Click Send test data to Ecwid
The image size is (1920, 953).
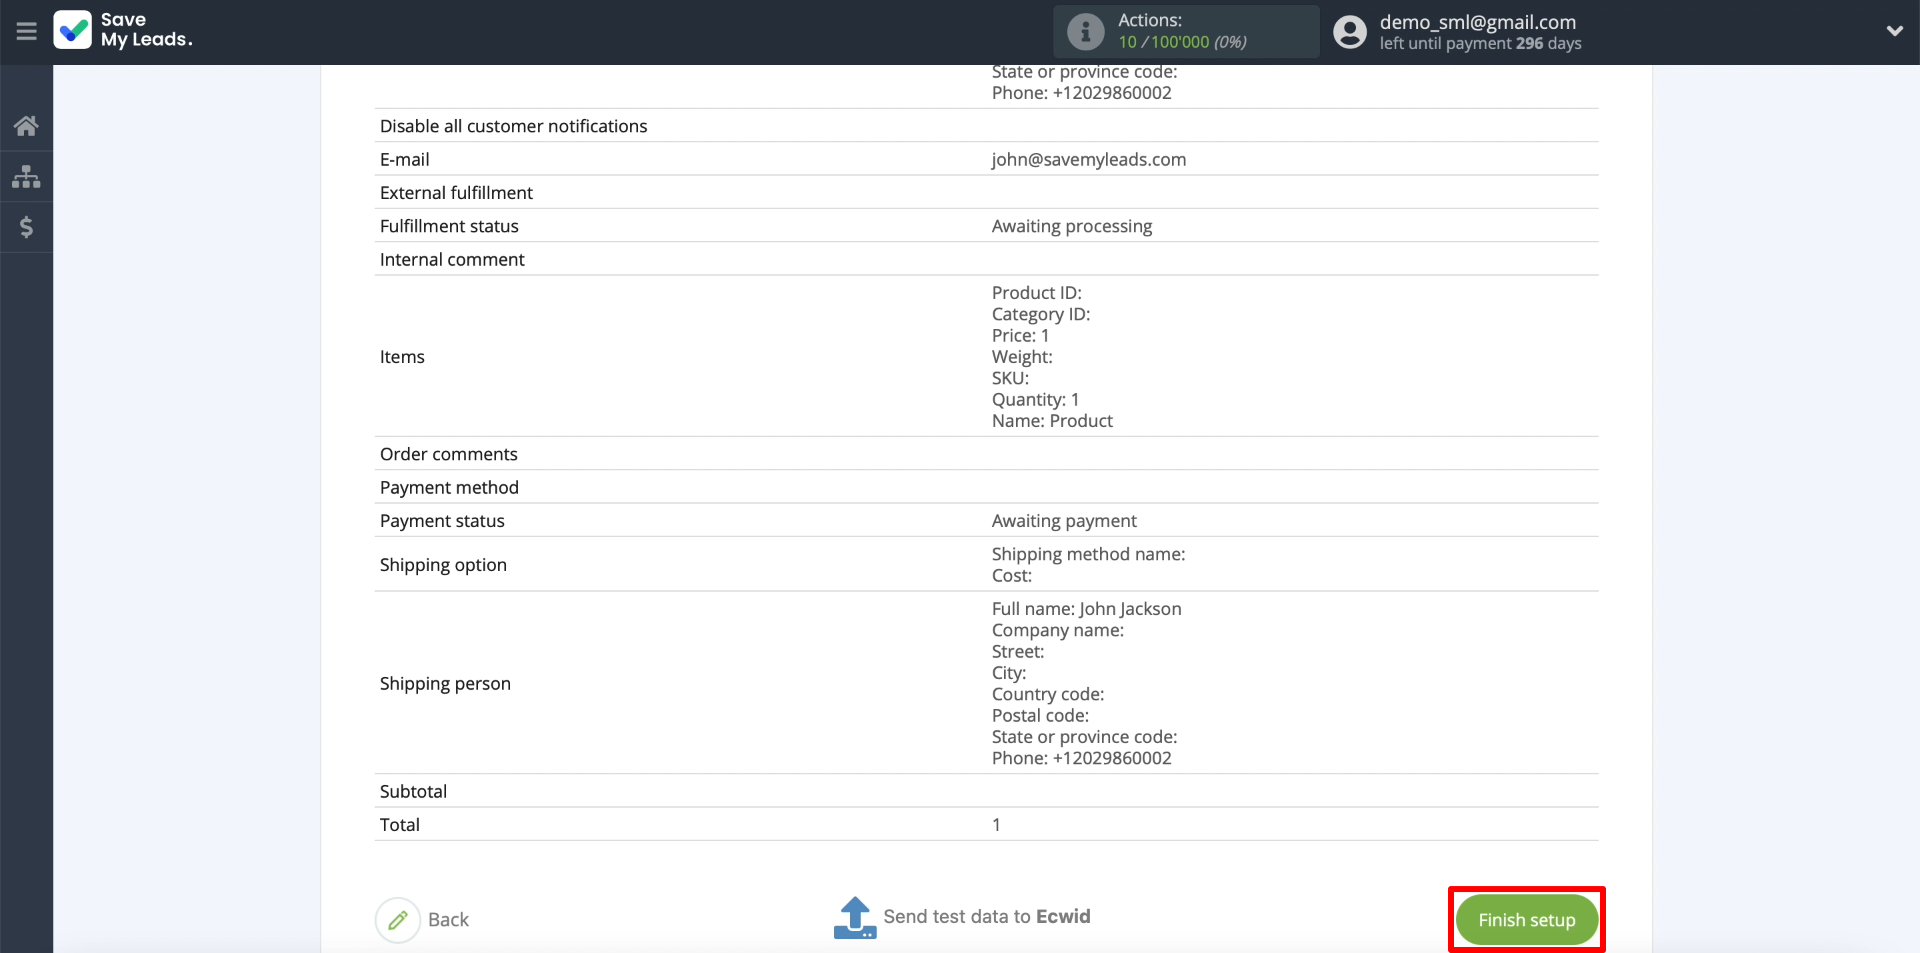coord(986,917)
